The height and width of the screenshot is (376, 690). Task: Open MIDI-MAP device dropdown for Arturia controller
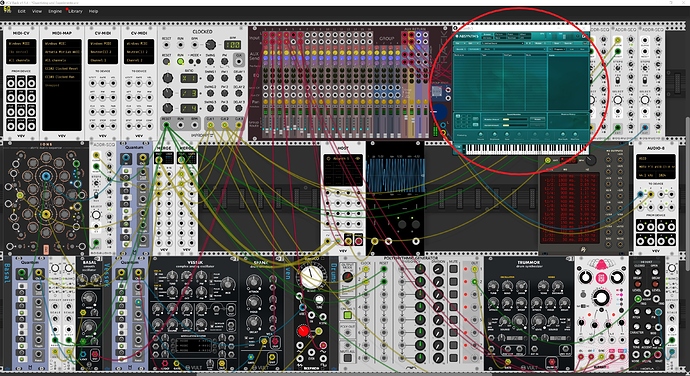point(62,52)
